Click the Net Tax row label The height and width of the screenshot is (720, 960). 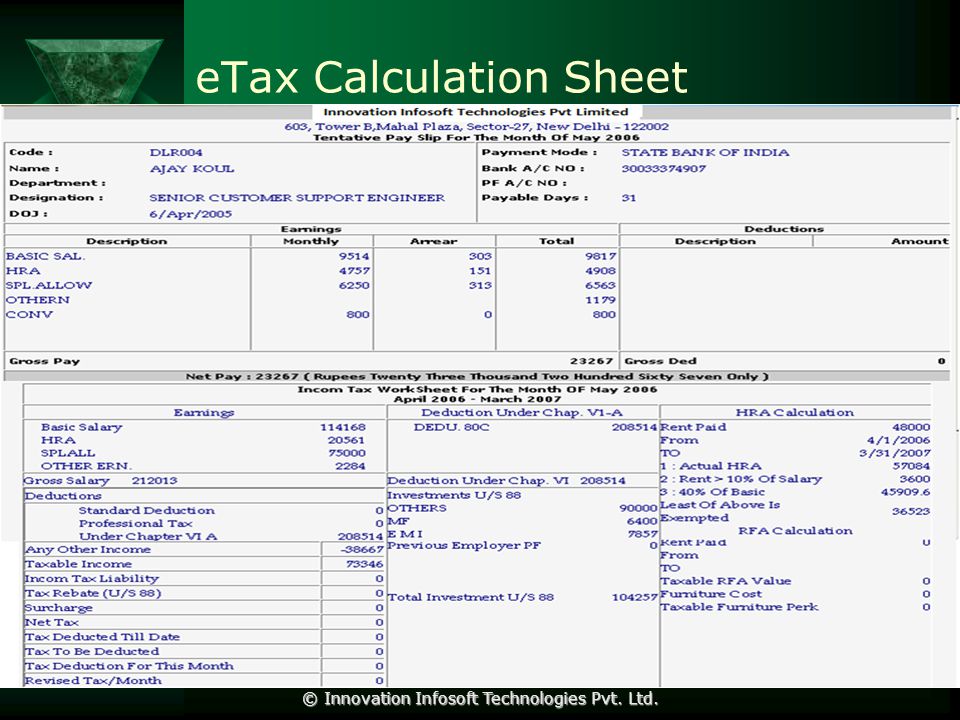click(x=51, y=623)
